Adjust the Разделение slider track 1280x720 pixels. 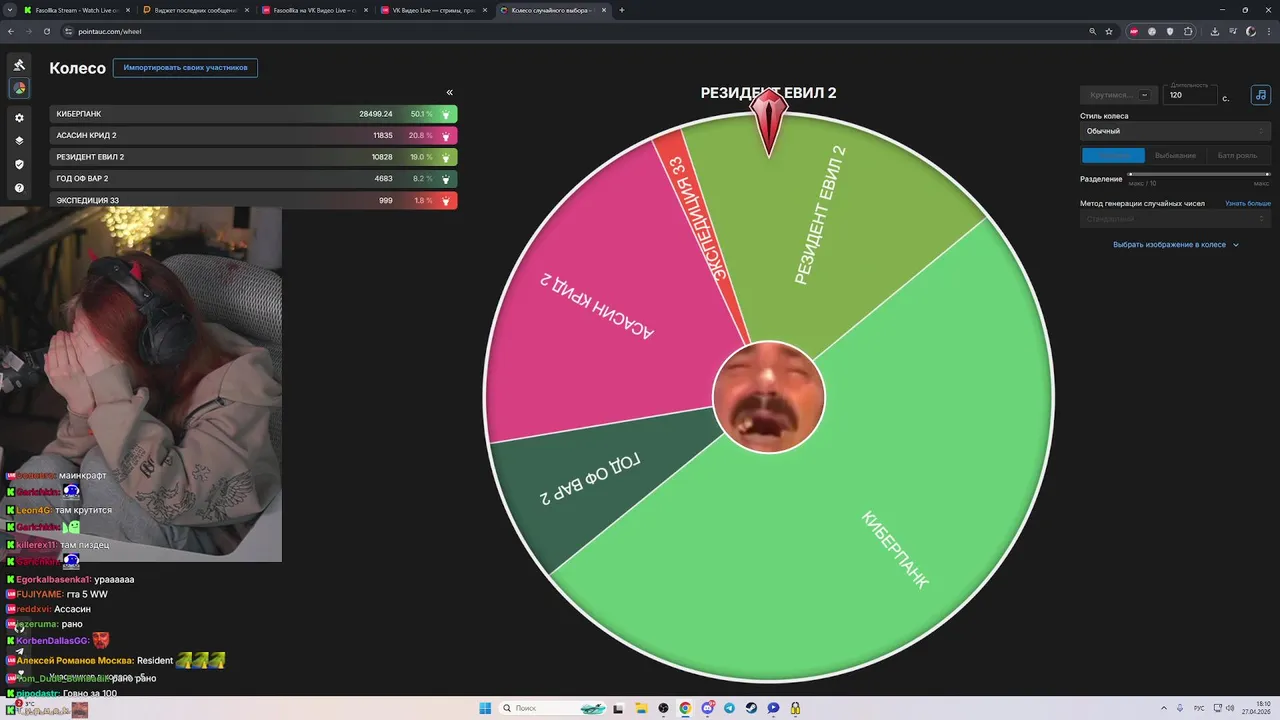(x=1199, y=175)
